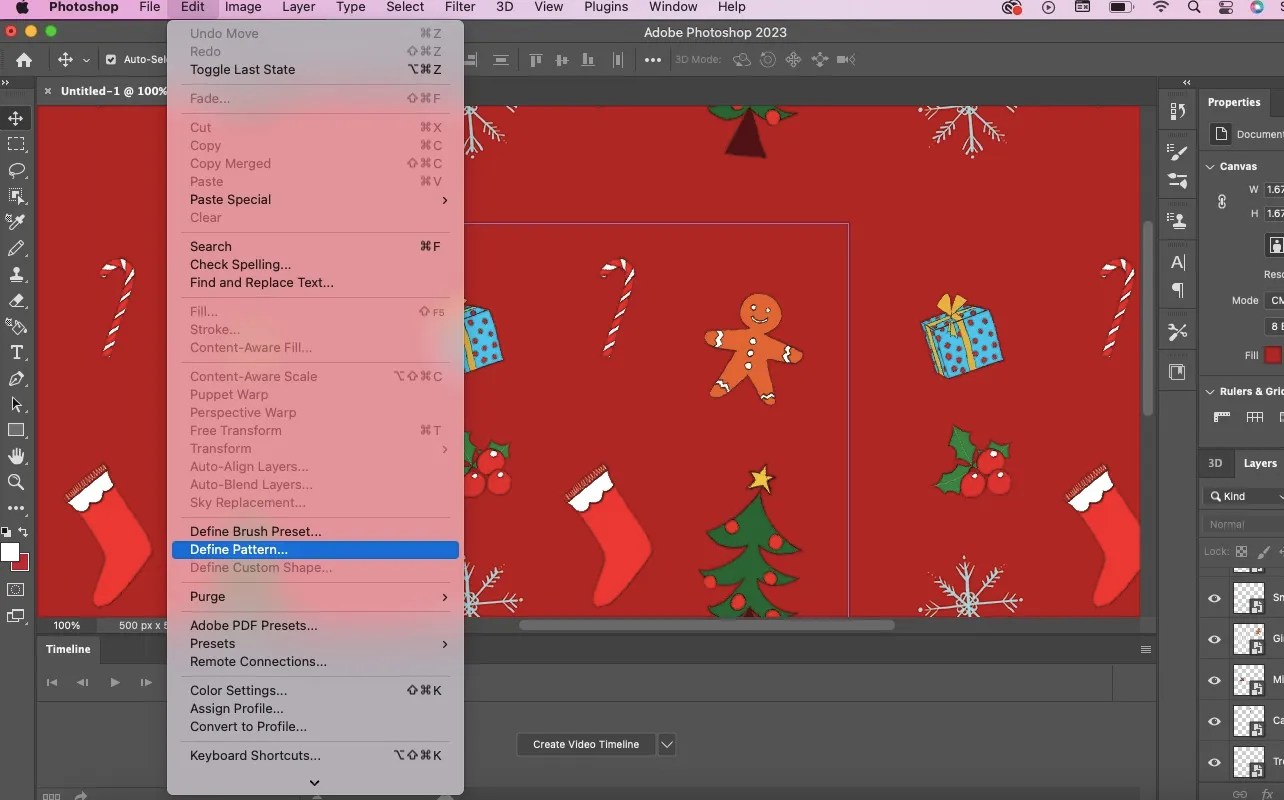The height and width of the screenshot is (800, 1284).
Task: Click the horizontal canvas scrollbar
Action: tap(706, 625)
